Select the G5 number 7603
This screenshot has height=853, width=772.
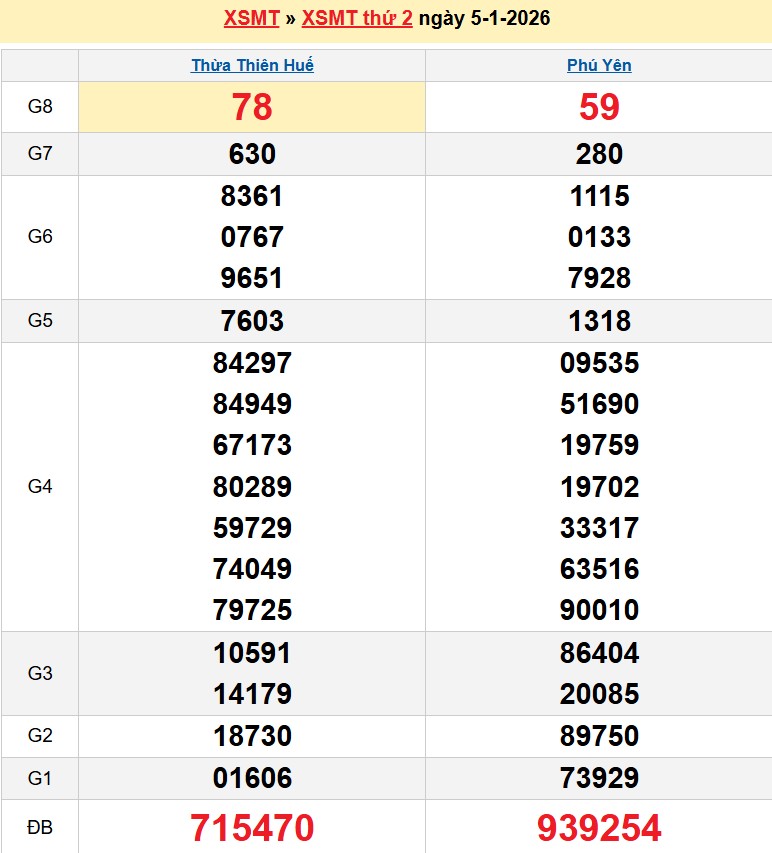[x=252, y=321]
